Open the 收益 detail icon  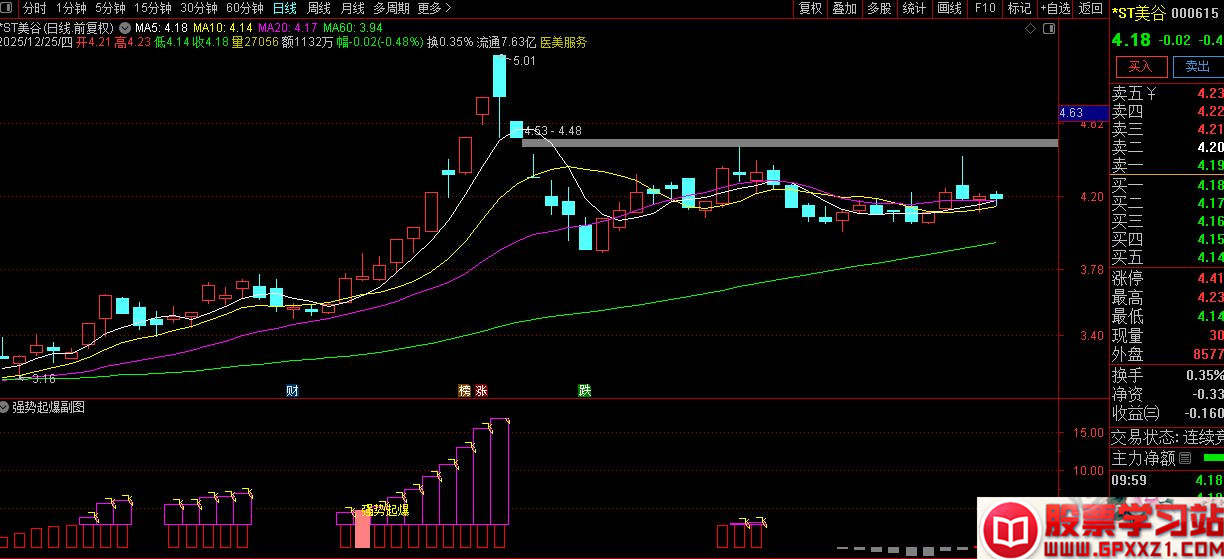tap(1151, 413)
